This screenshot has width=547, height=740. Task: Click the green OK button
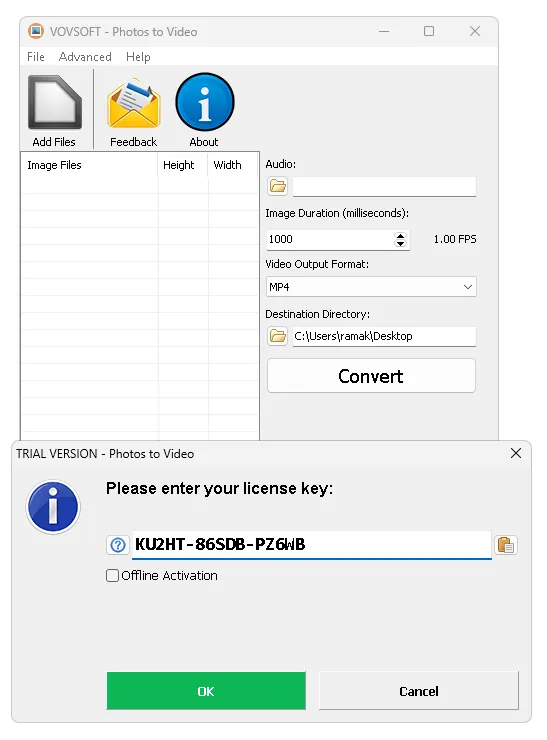[x=206, y=691]
